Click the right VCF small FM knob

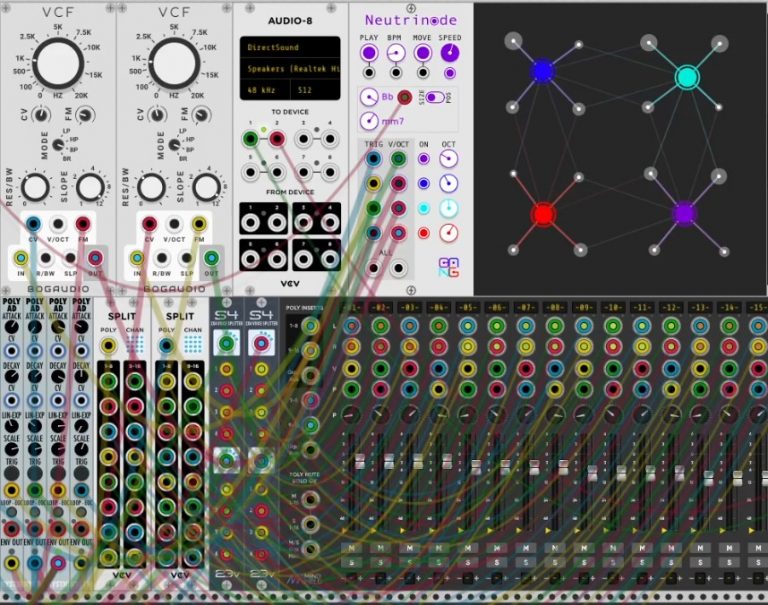(201, 115)
